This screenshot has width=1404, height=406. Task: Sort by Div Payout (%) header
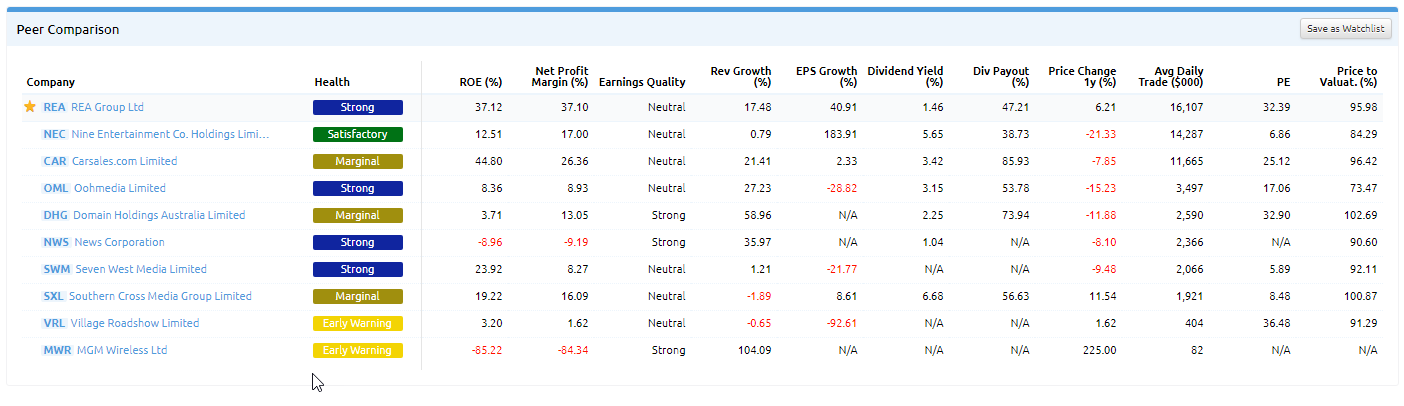tap(1001, 76)
